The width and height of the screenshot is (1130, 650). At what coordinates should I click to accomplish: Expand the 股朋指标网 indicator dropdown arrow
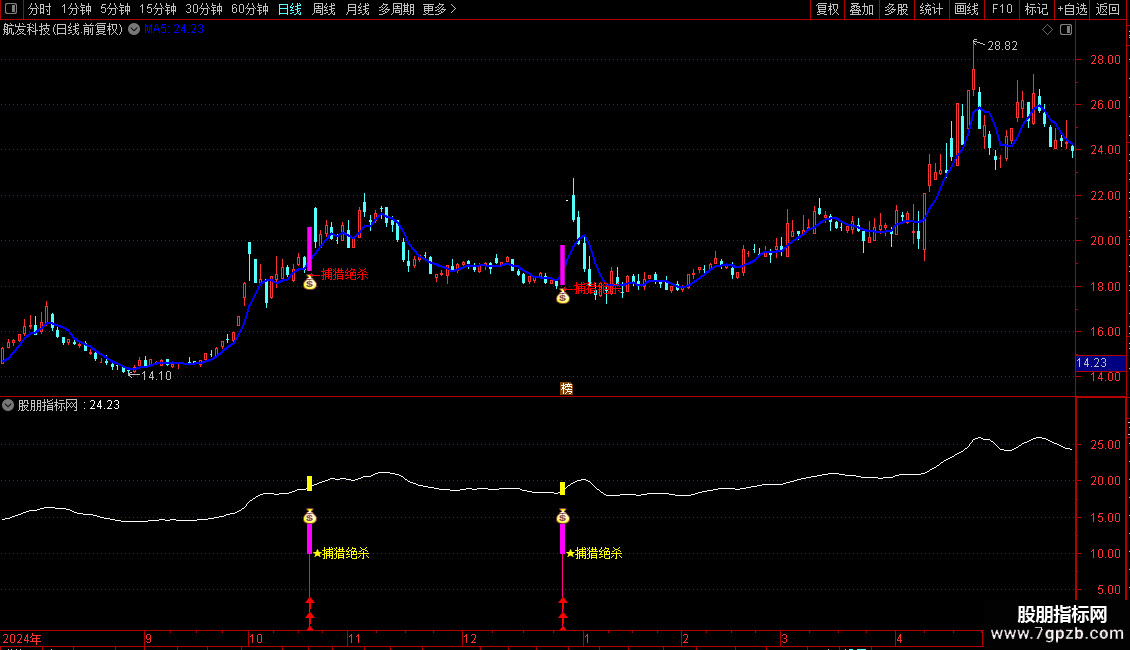click(9, 406)
